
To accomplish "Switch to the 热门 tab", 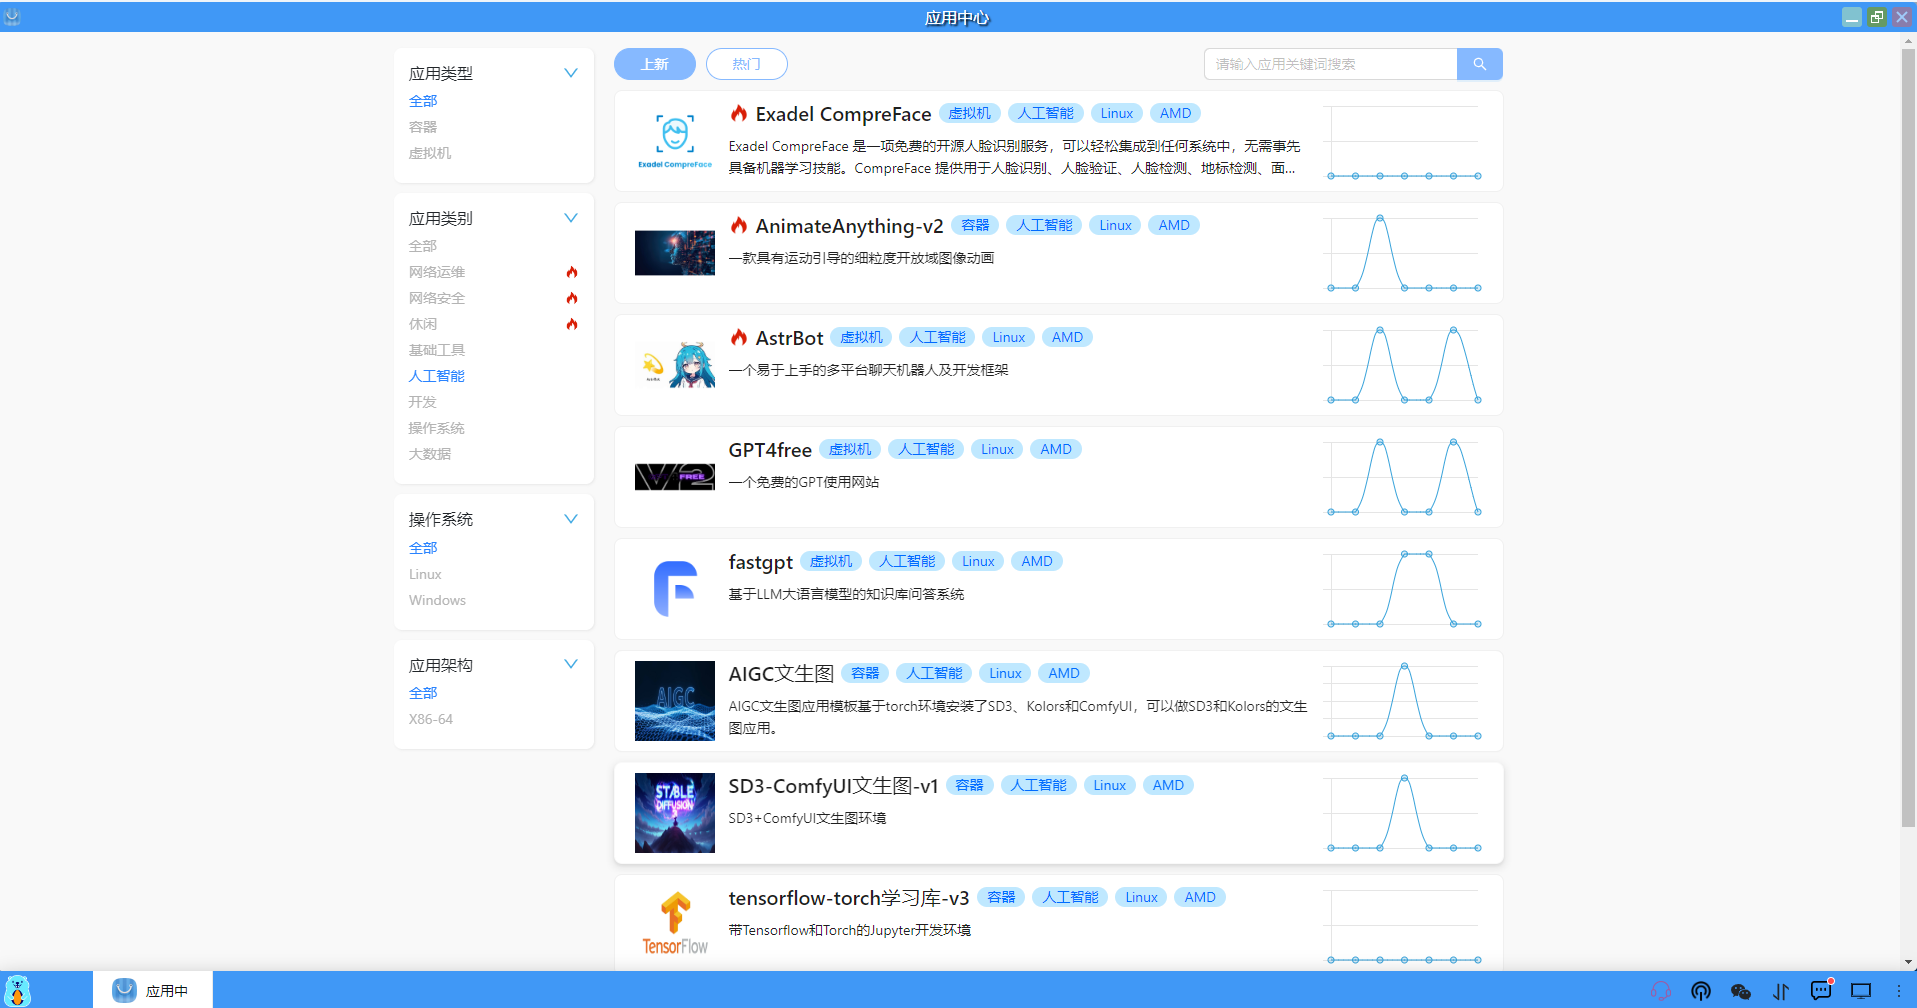I will coord(747,64).
